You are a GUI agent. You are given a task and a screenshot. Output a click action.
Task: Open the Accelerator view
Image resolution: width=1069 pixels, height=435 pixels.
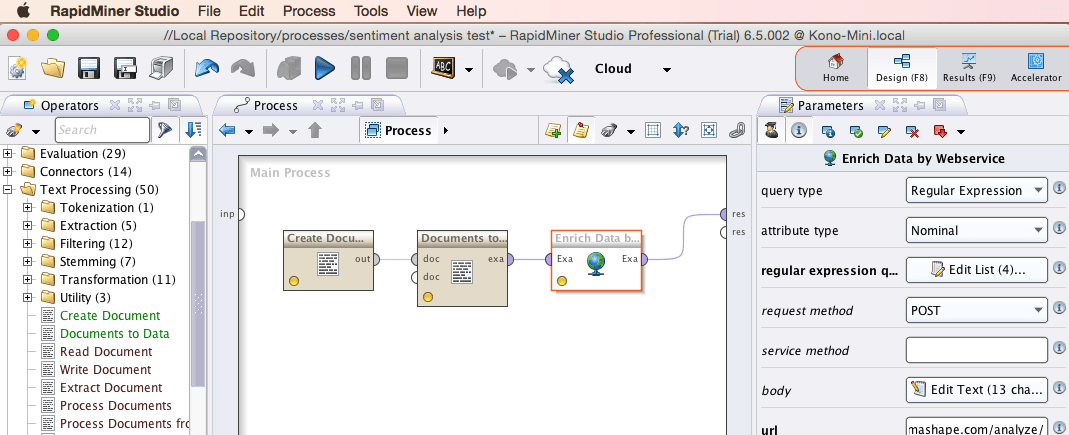coord(1036,68)
